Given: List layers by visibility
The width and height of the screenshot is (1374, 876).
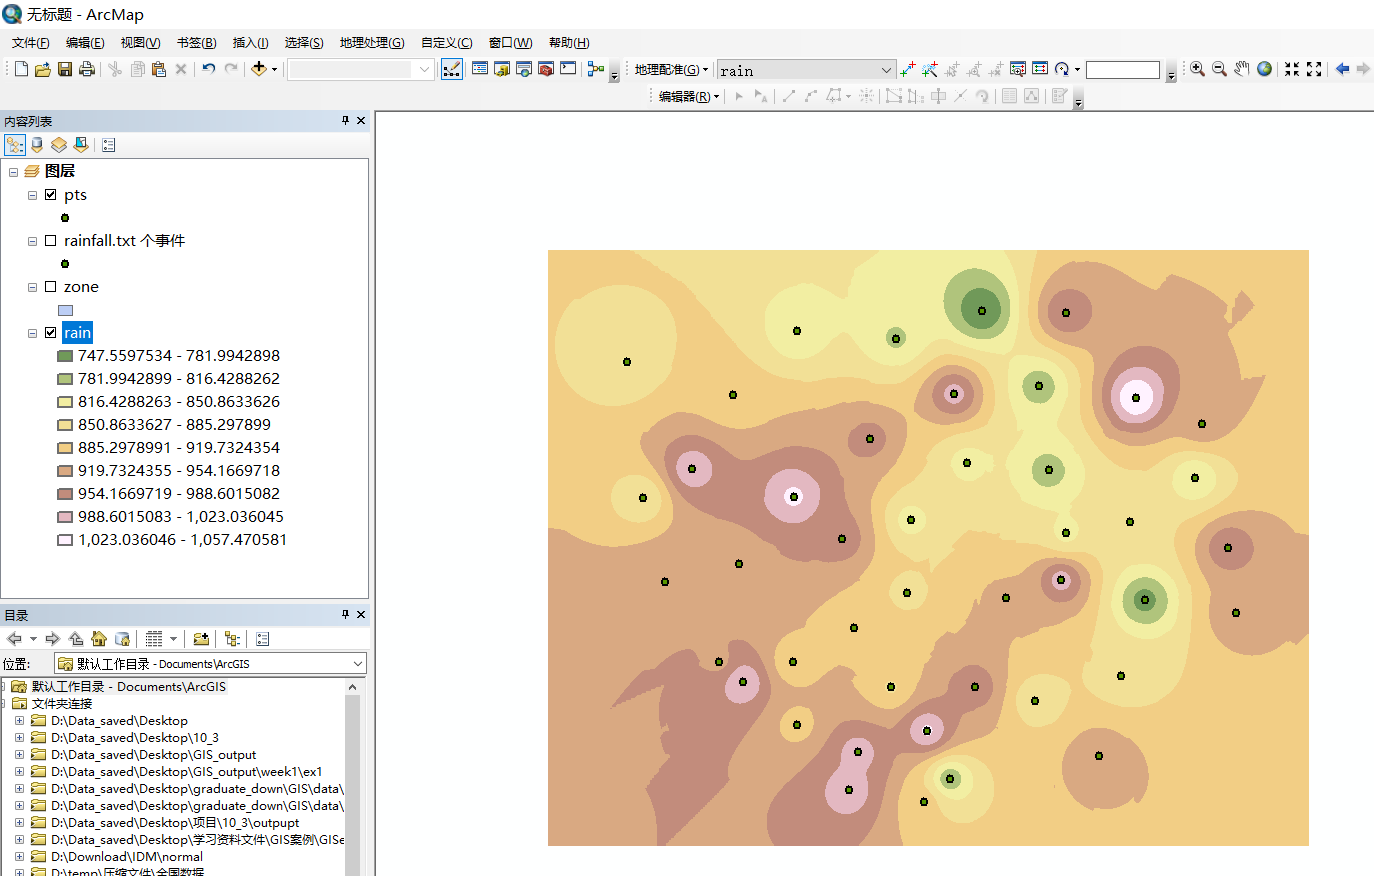Looking at the screenshot, I should [59, 145].
